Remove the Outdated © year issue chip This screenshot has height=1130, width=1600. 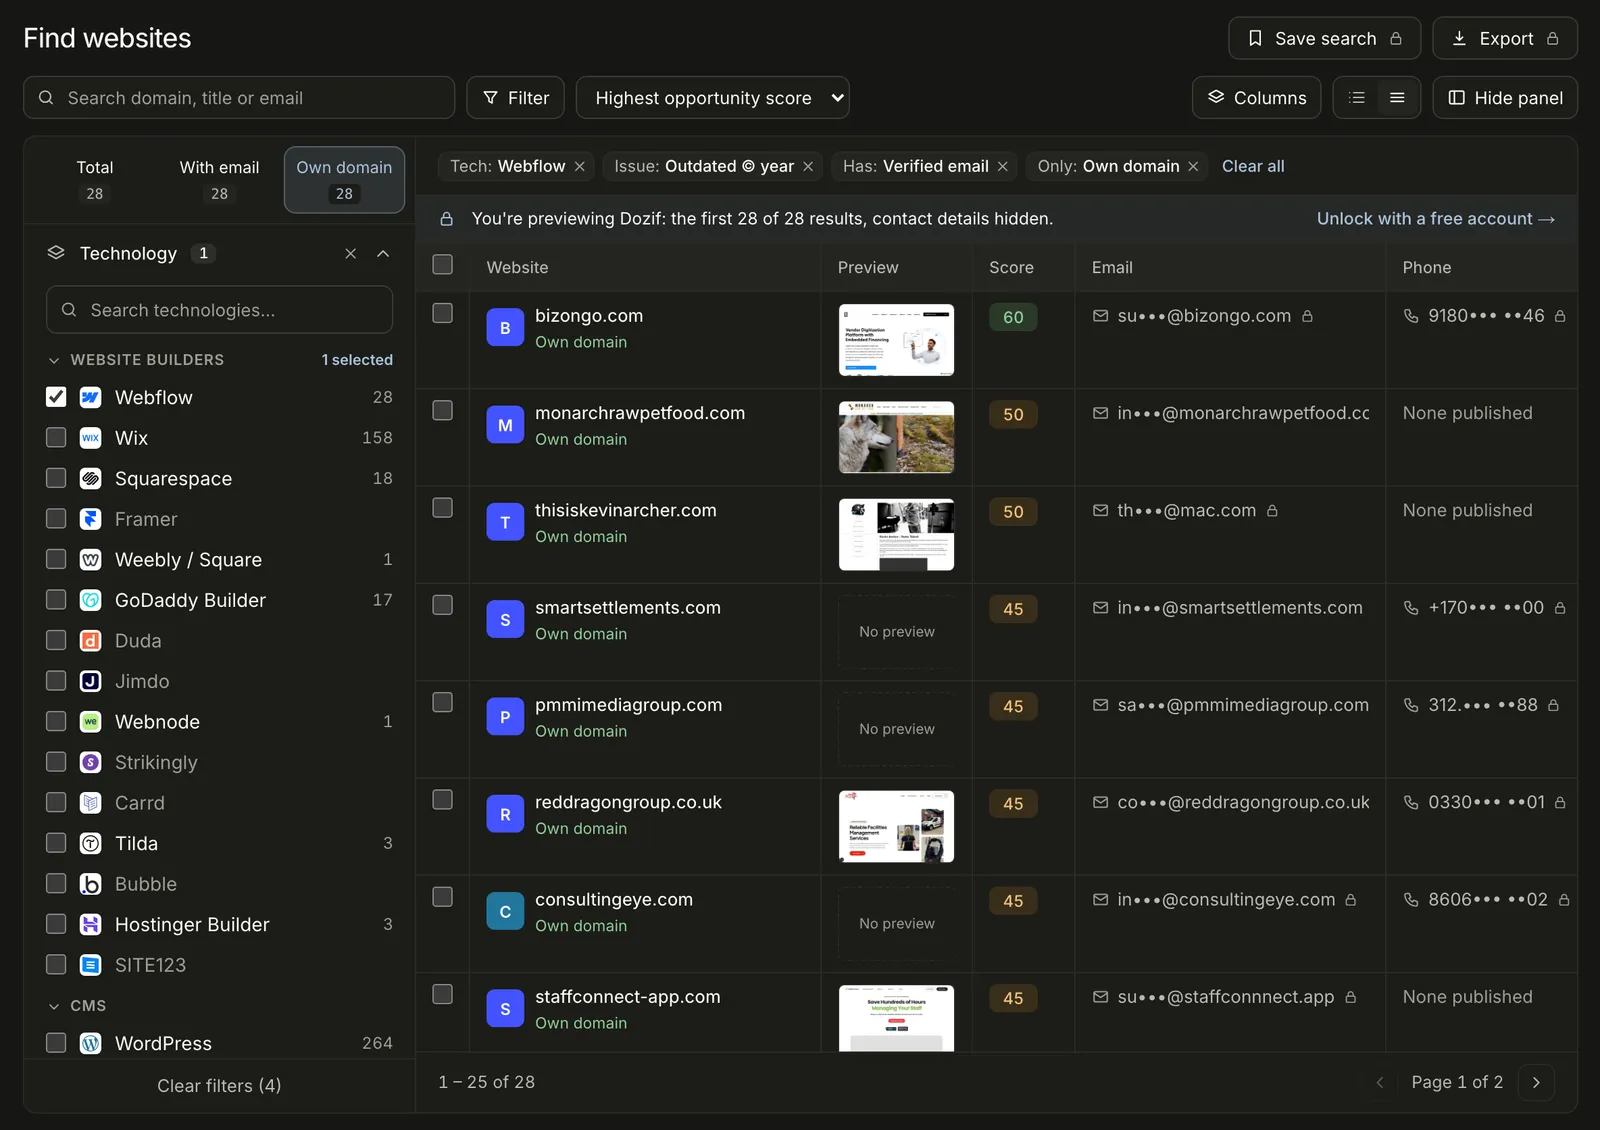tap(808, 166)
